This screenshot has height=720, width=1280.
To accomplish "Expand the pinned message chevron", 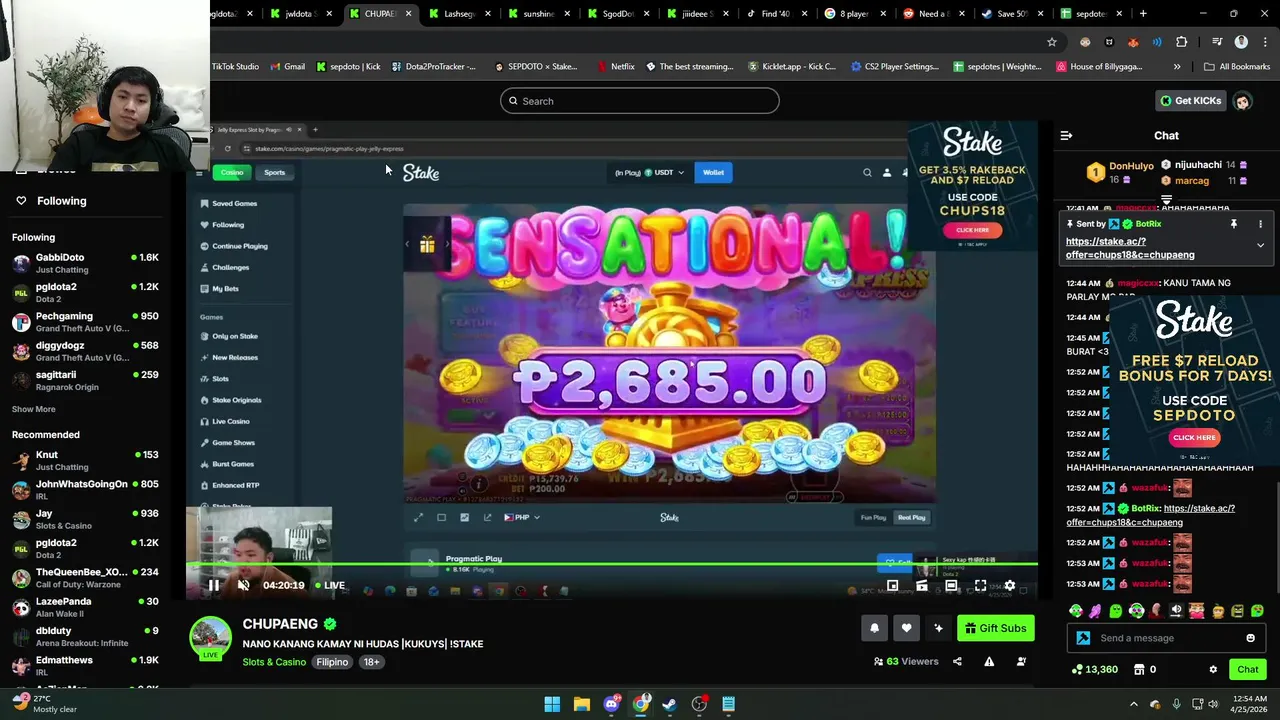I will 1260,245.
